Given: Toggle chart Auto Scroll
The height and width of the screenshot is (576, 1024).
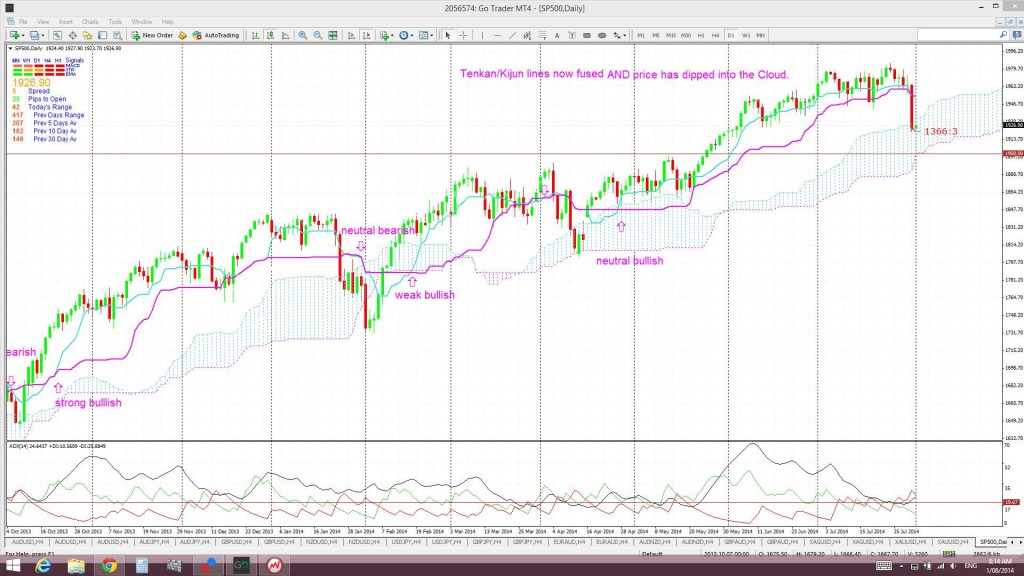Looking at the screenshot, I should [x=351, y=35].
